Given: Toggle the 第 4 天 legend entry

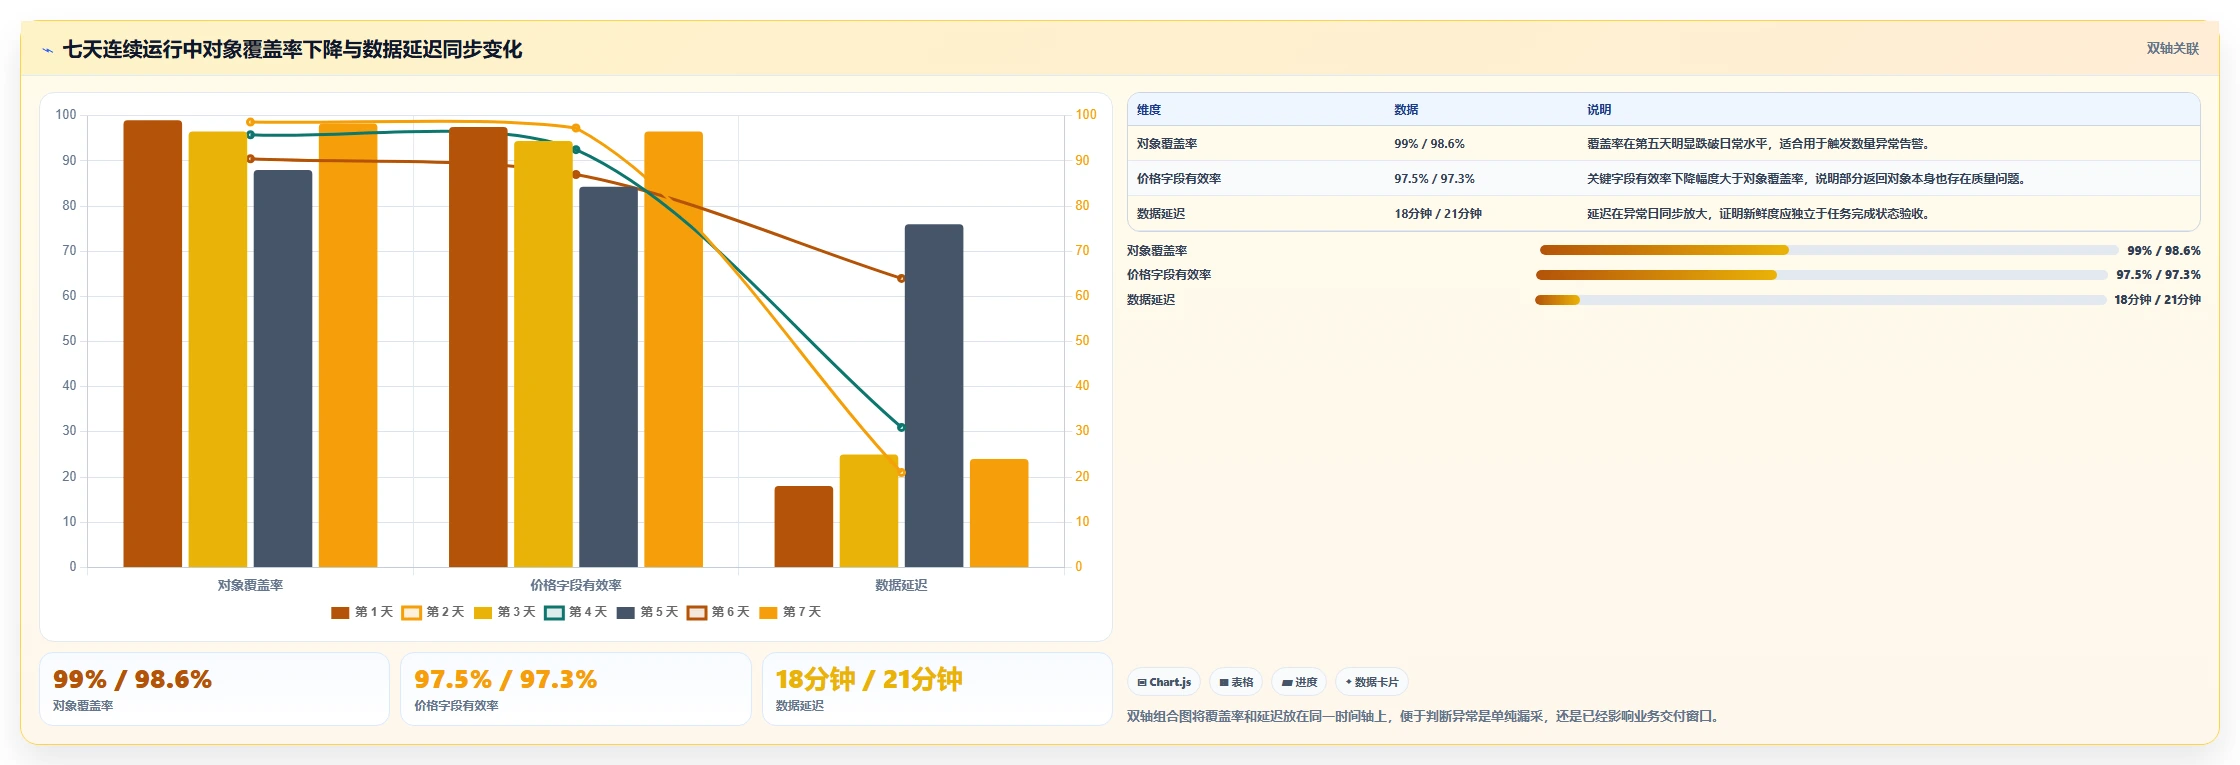Looking at the screenshot, I should tap(576, 612).
